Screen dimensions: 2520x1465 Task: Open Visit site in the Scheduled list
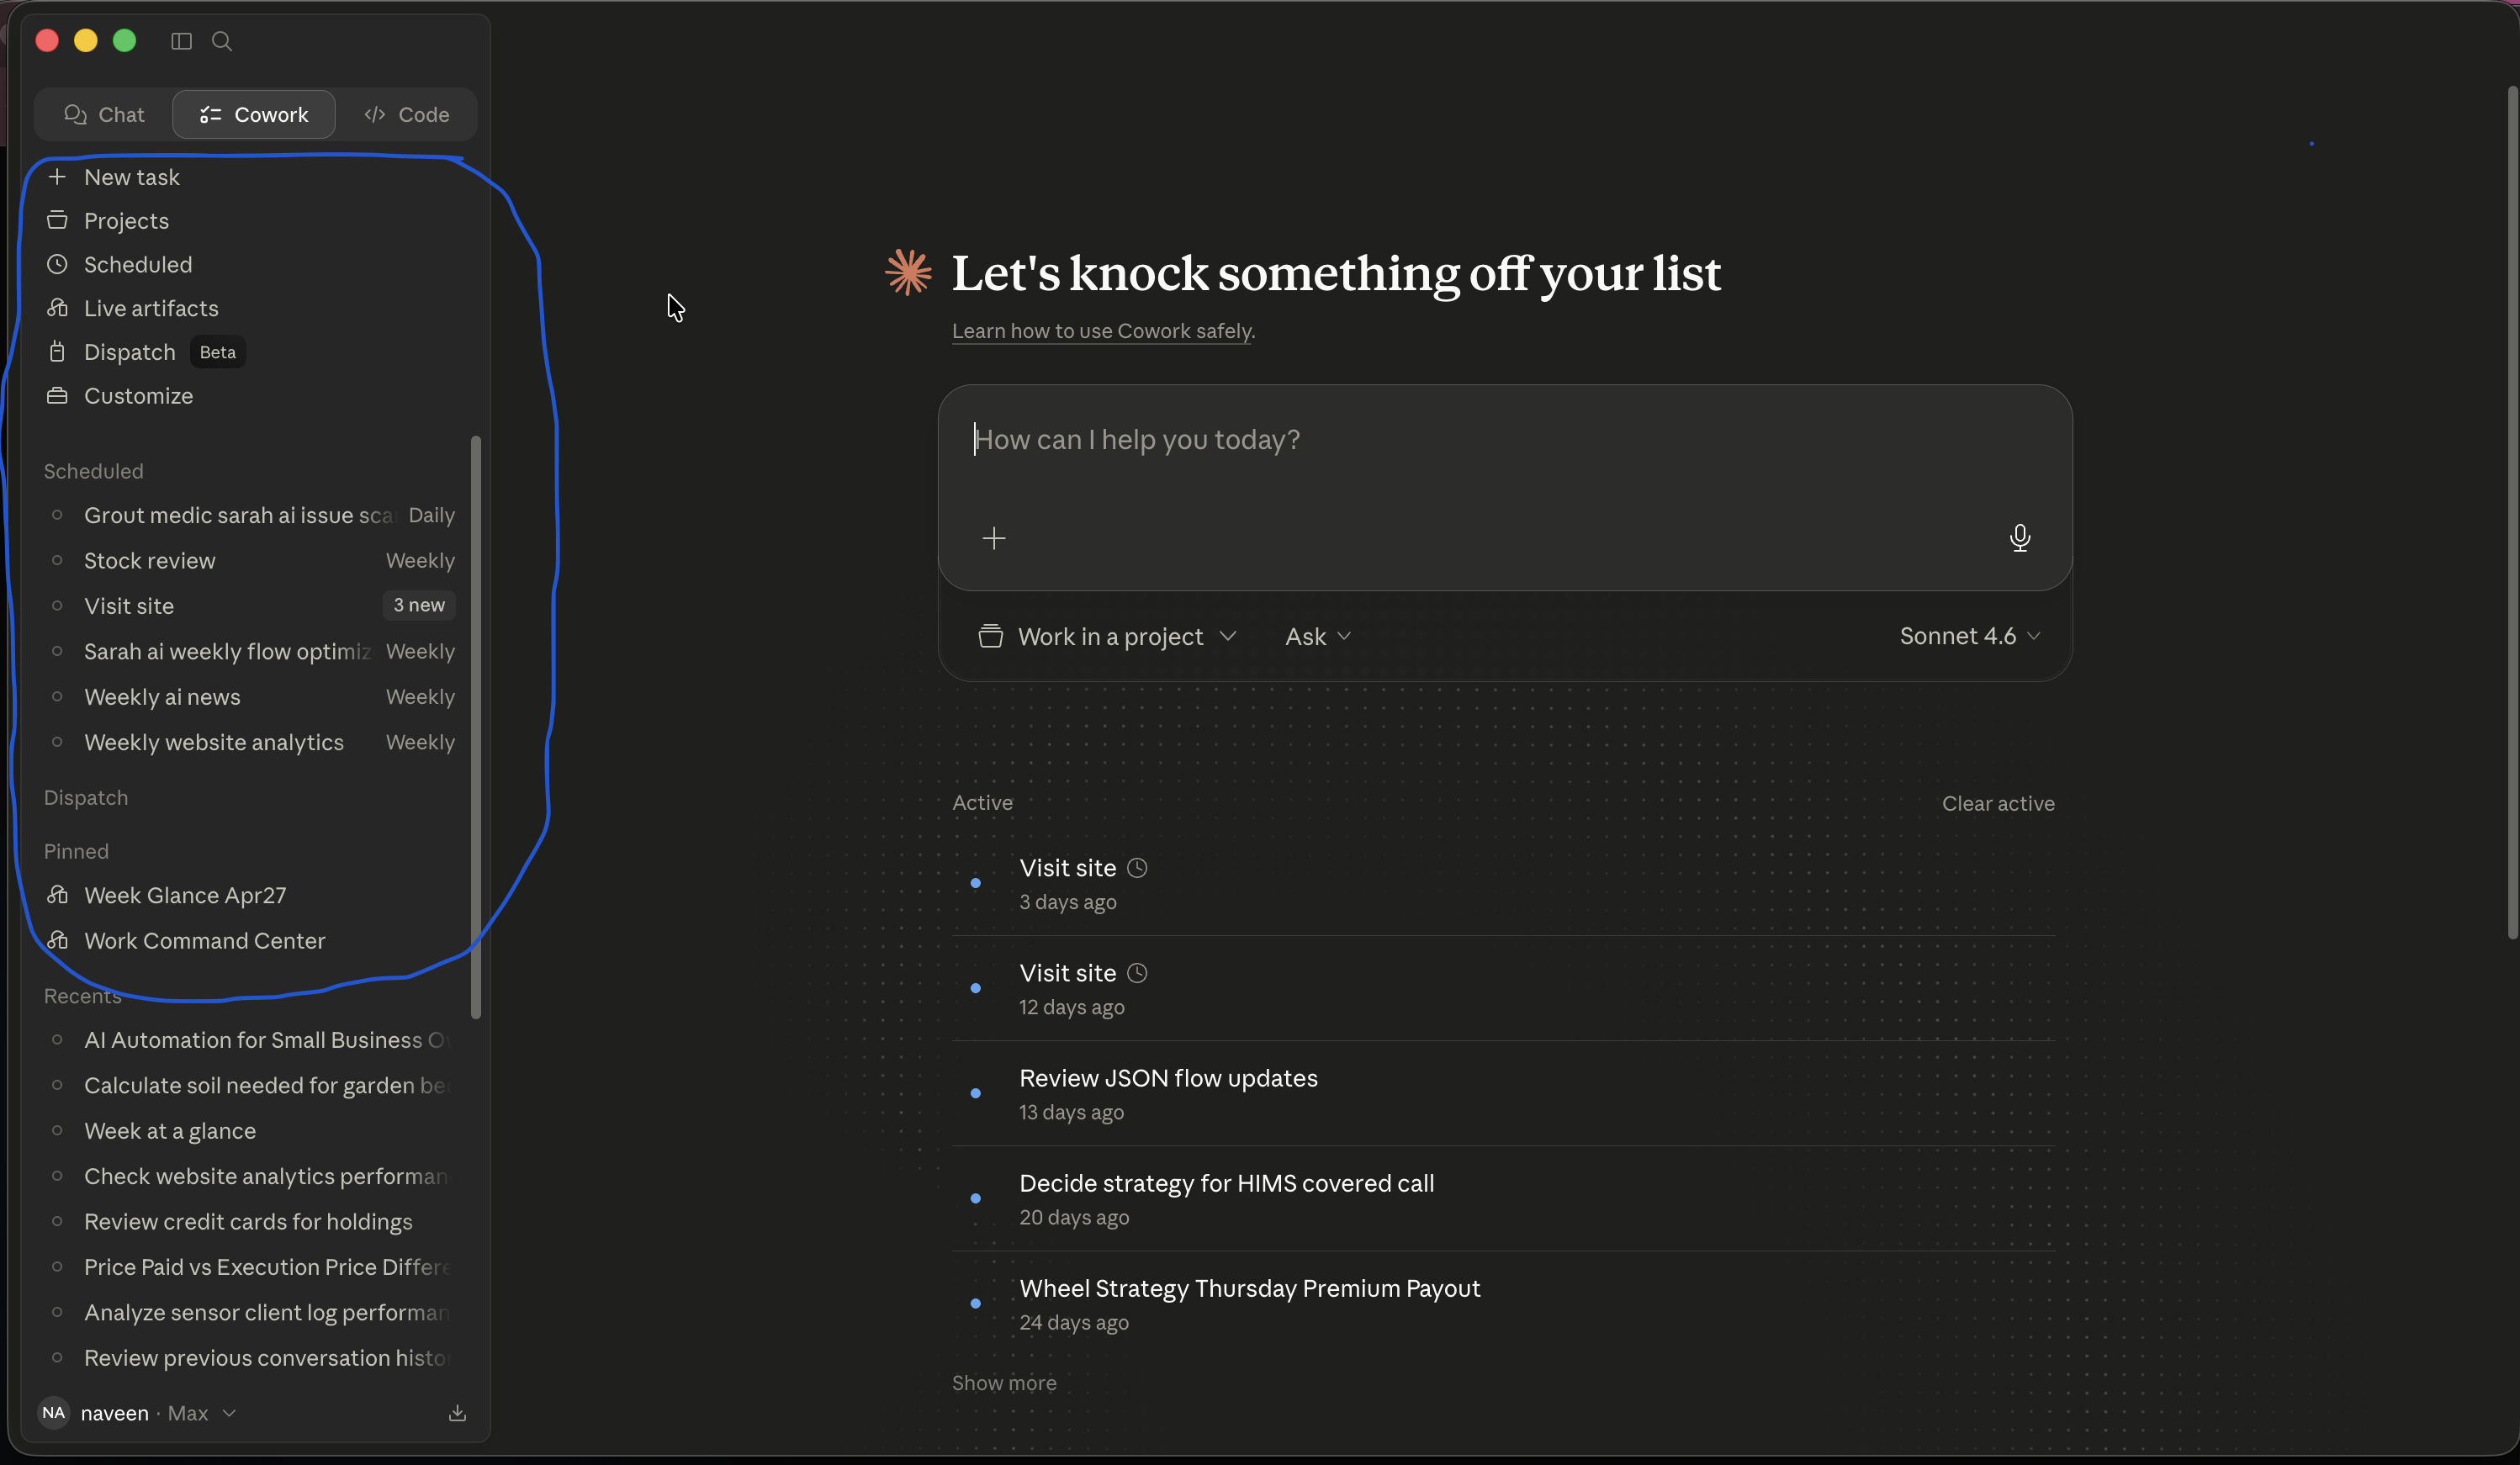coord(250,605)
